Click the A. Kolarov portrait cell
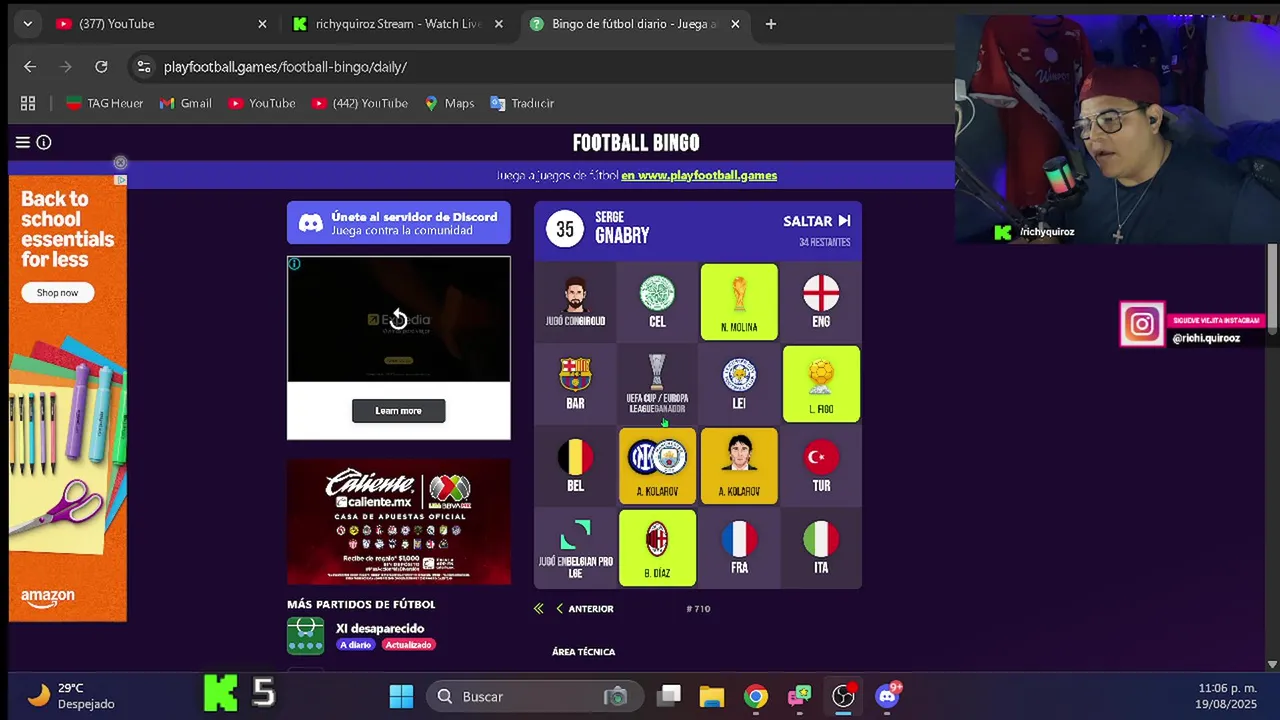This screenshot has width=1280, height=720. pos(739,466)
